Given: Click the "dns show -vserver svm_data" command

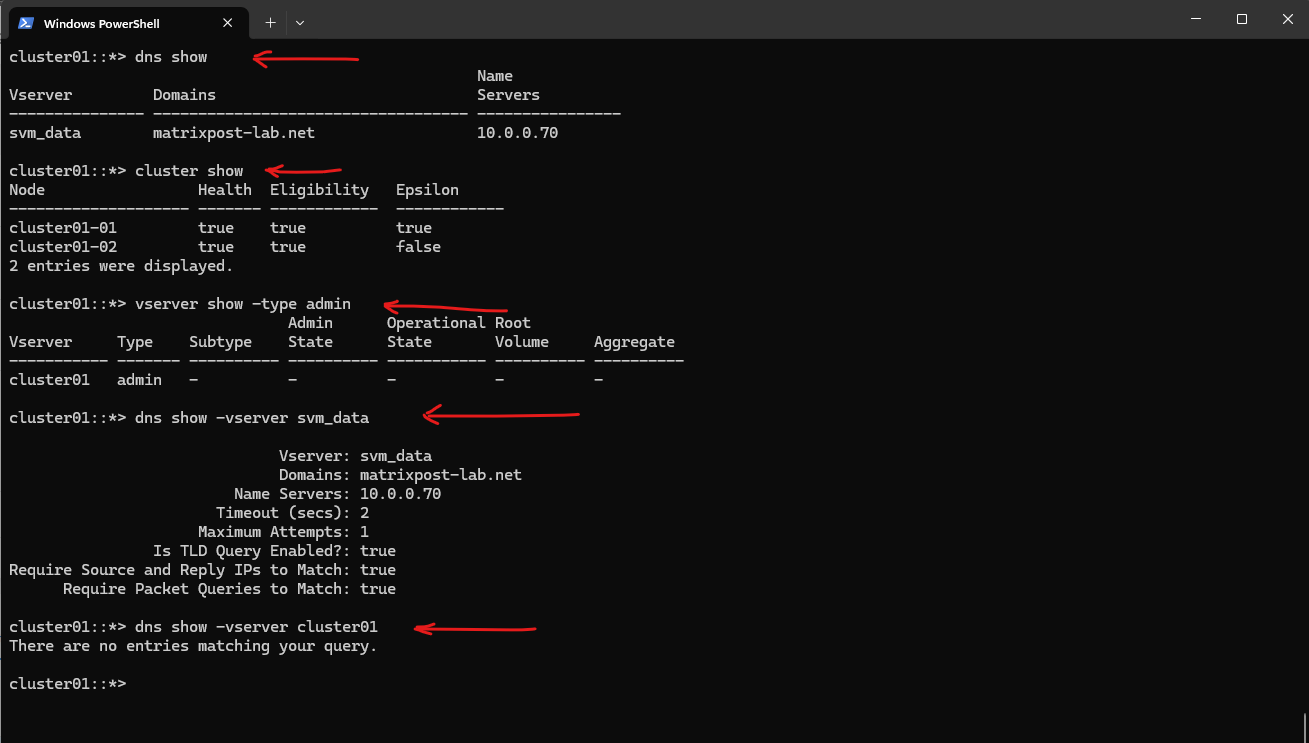Looking at the screenshot, I should coord(251,418).
